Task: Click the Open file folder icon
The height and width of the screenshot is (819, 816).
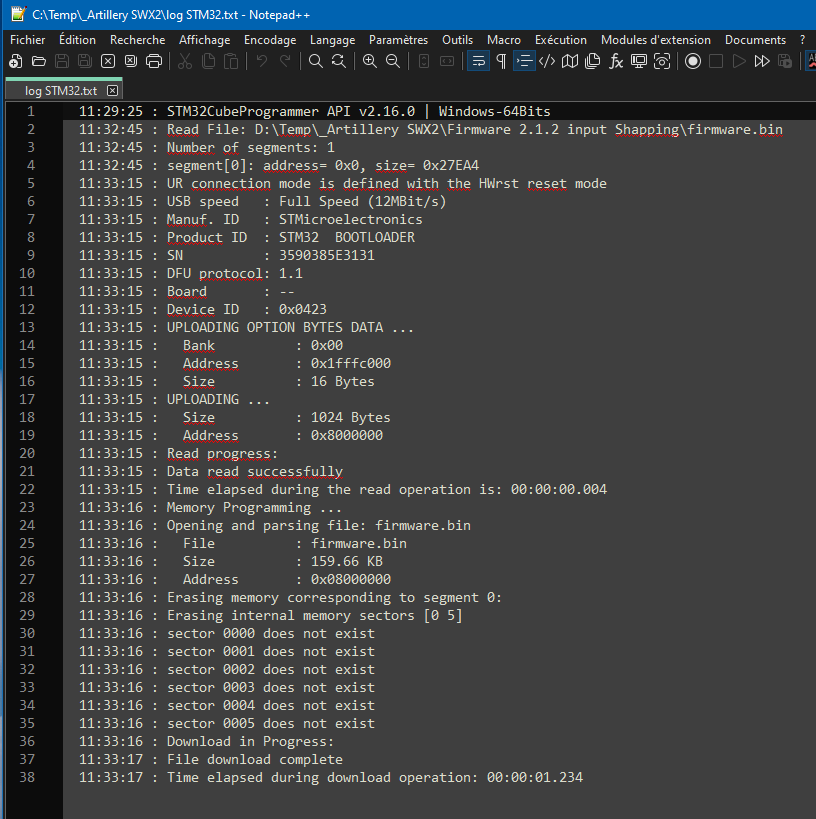Action: point(39,61)
